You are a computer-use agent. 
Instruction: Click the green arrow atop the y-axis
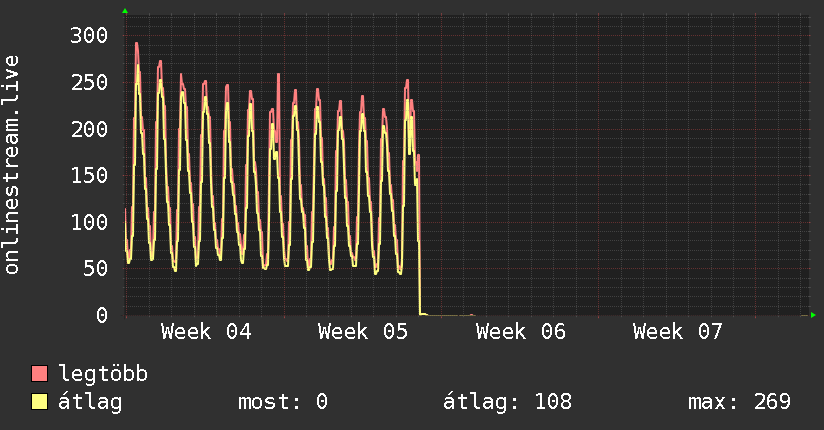pos(125,10)
